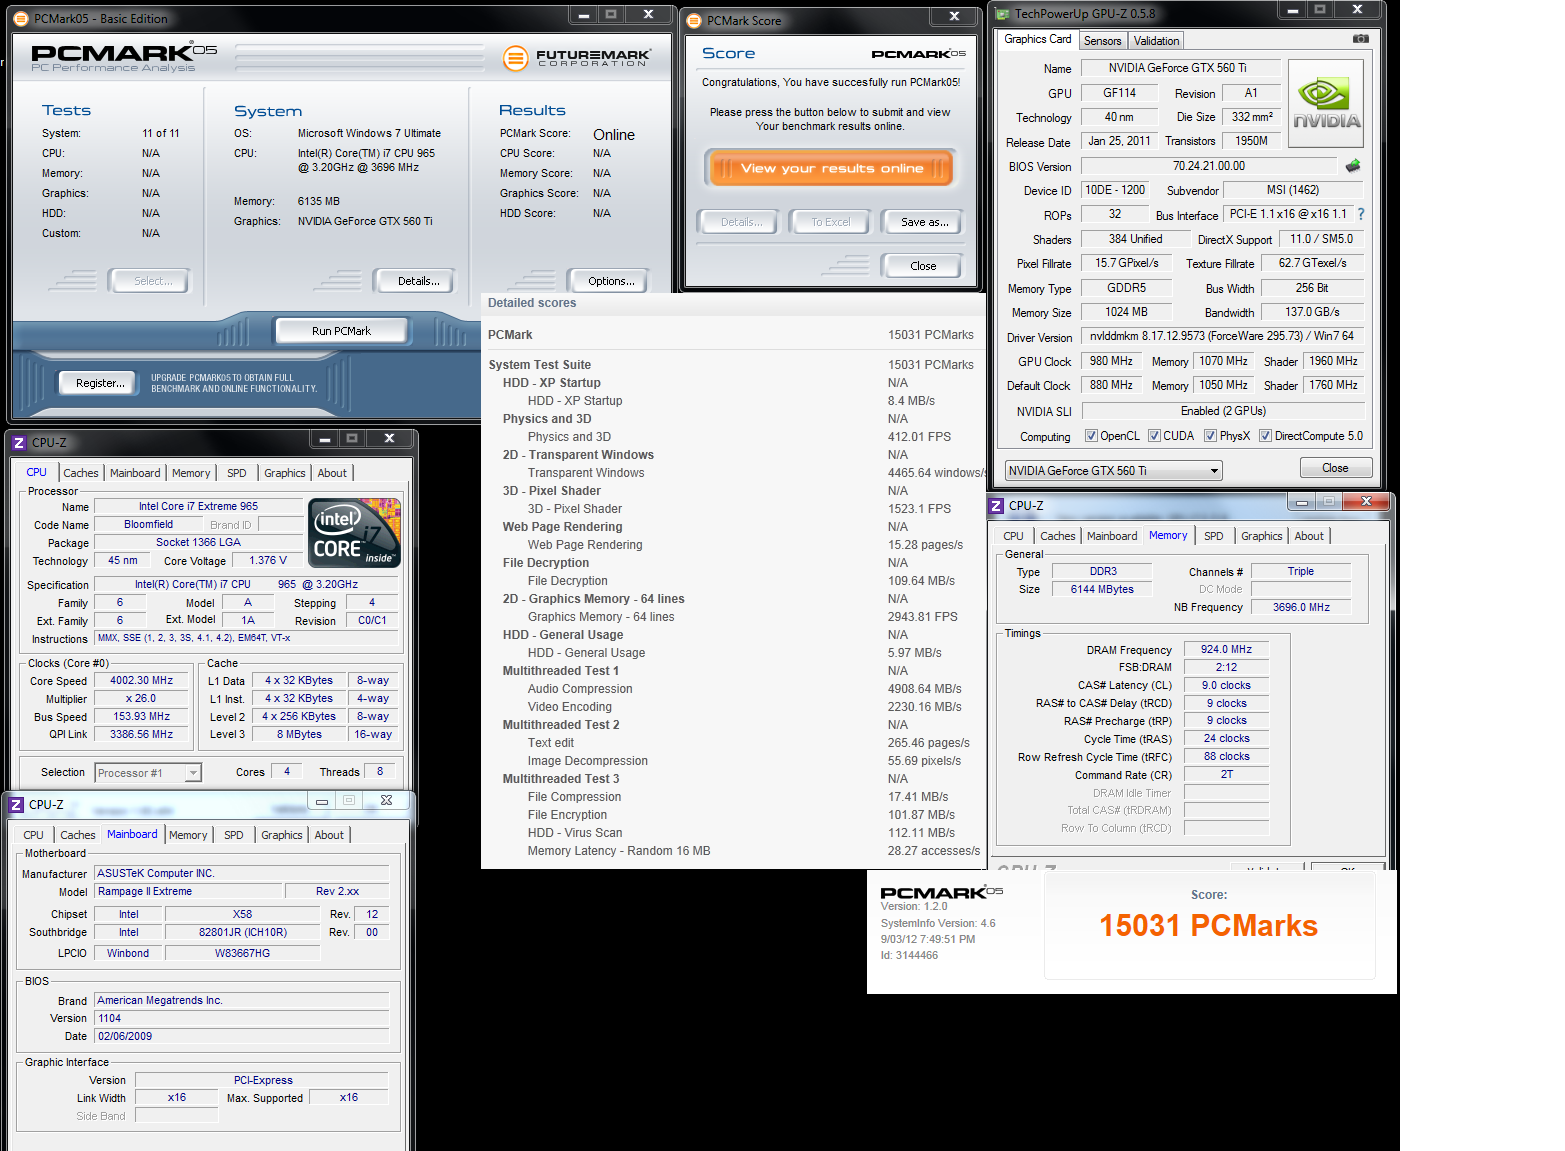Toggle the DirectCompute 5.0 checkbox
Image resolution: width=1565 pixels, height=1151 pixels.
click(1265, 436)
